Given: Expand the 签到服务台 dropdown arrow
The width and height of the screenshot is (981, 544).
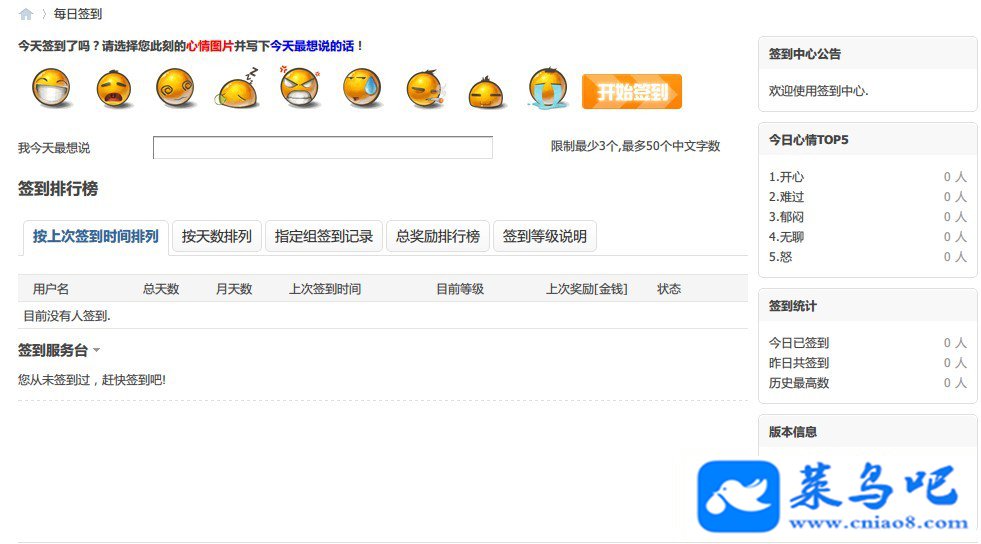Looking at the screenshot, I should coord(97,350).
